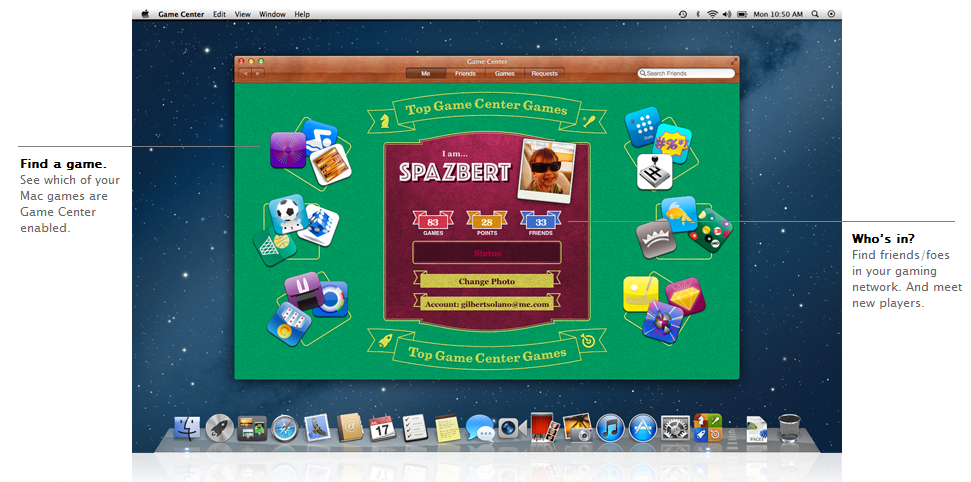
Task: Open the gear shifter racing game icon
Action: [655, 172]
